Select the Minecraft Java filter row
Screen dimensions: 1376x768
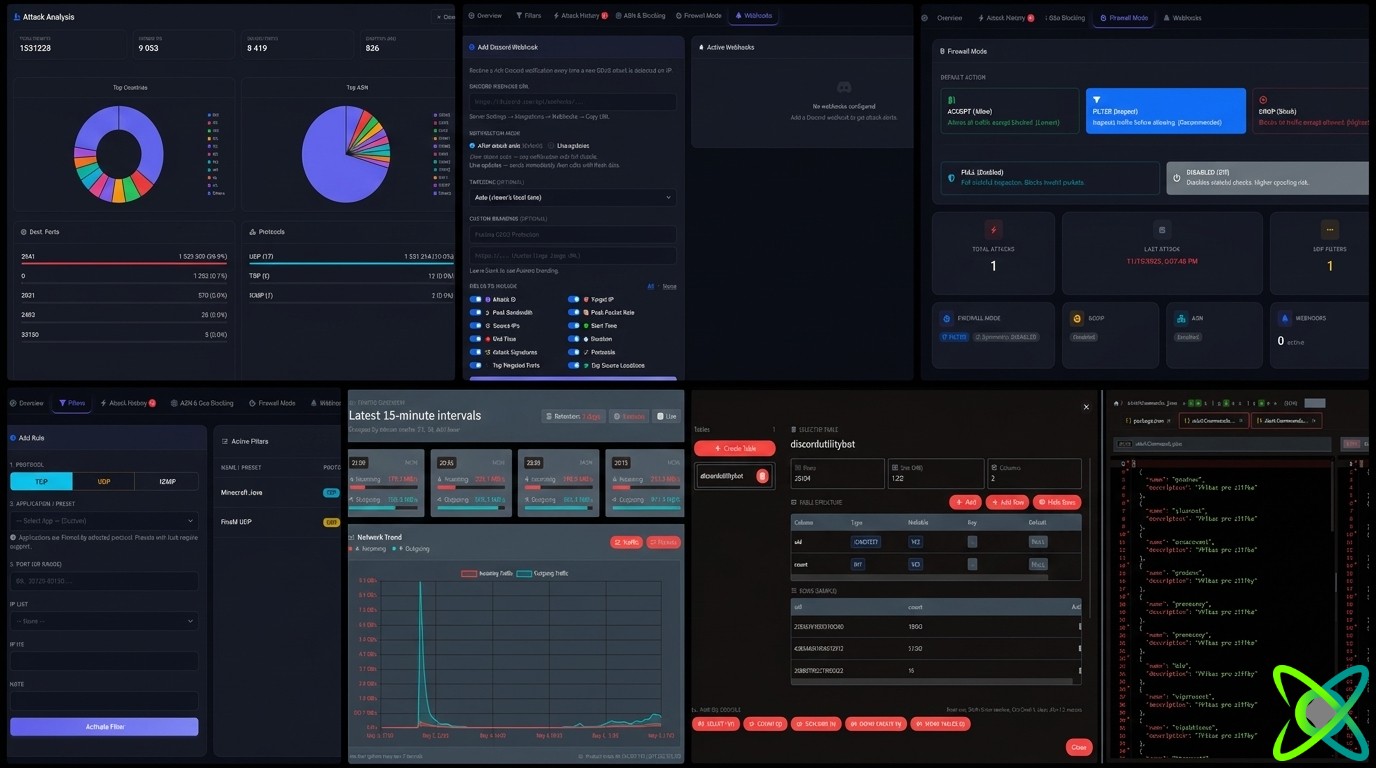pyautogui.click(x=279, y=493)
